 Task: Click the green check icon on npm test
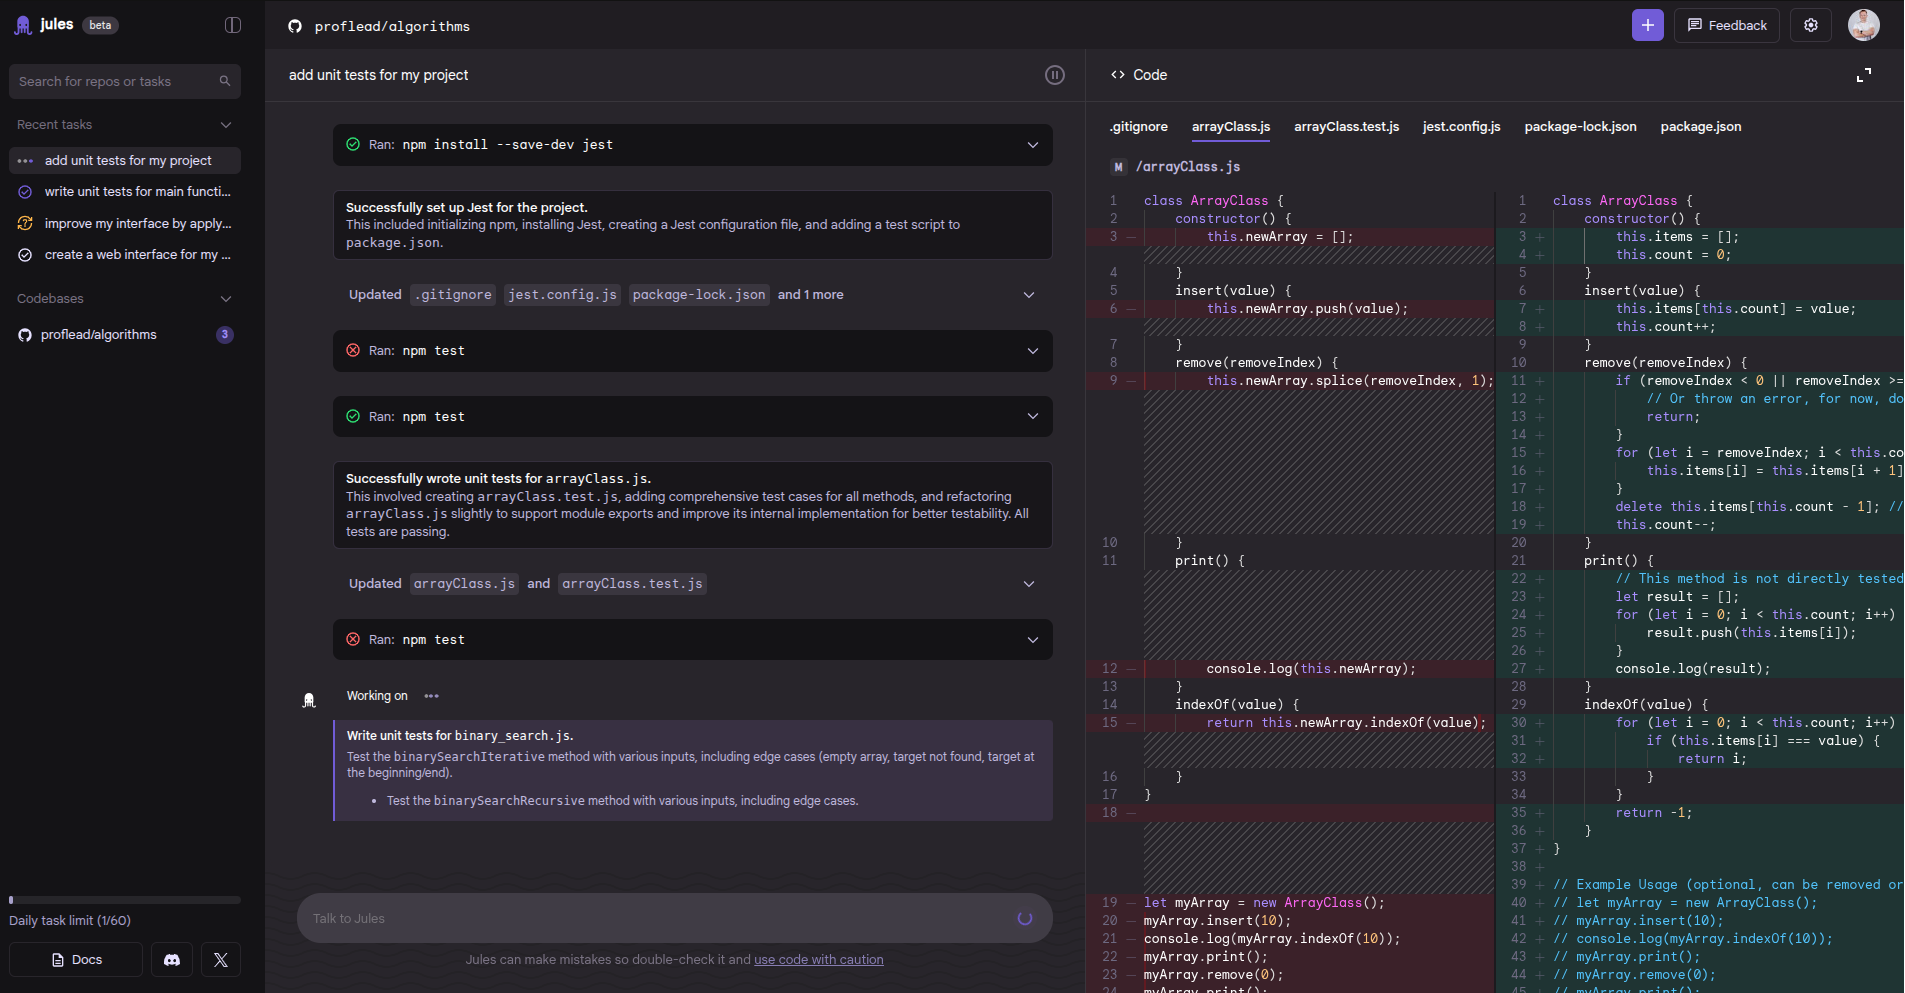(x=353, y=416)
